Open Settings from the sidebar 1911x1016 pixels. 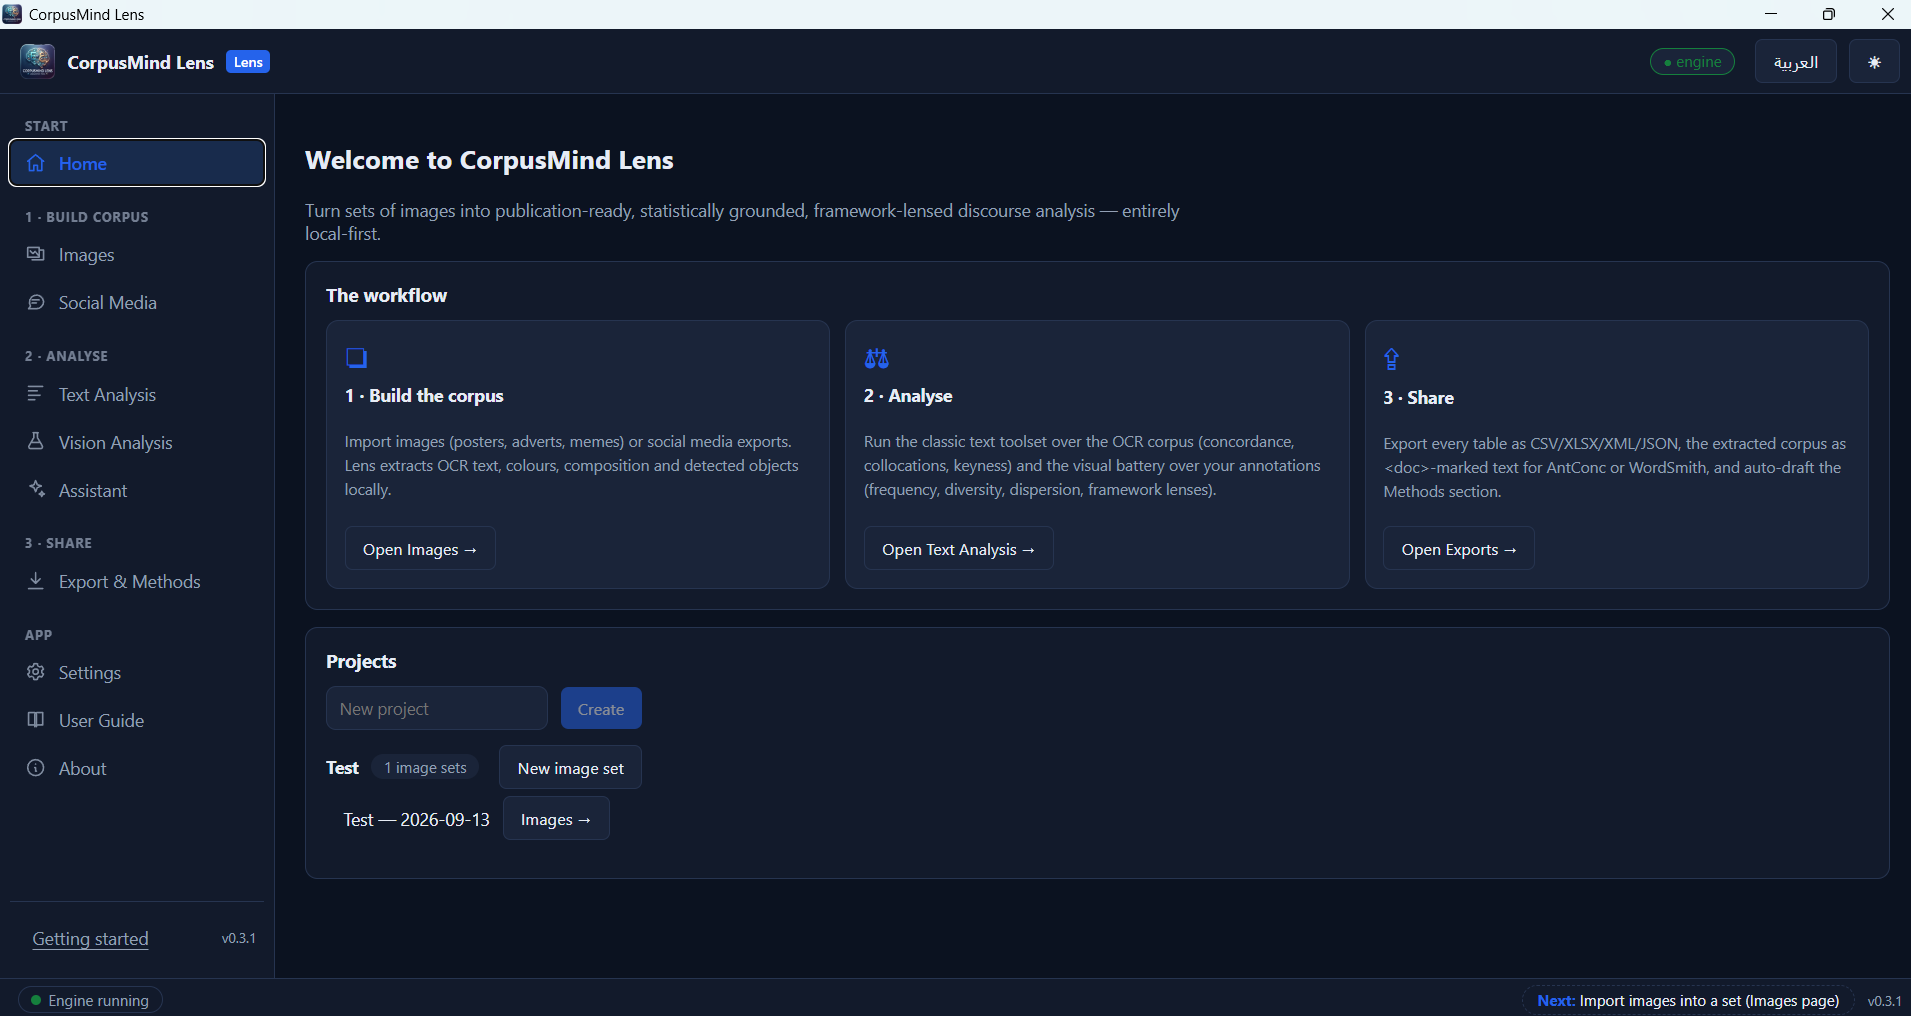(137, 673)
